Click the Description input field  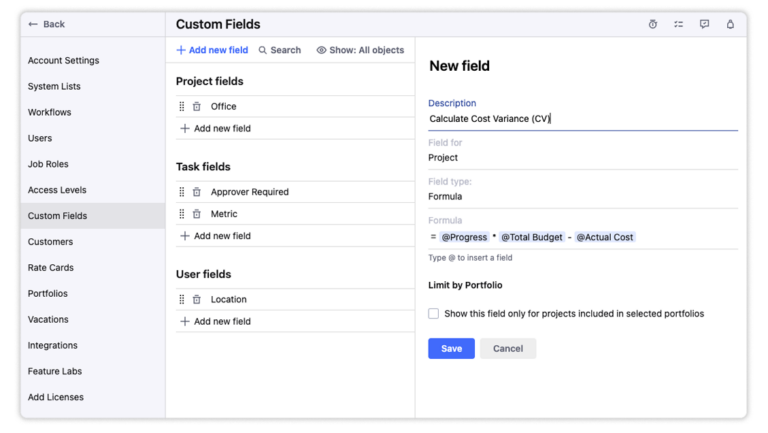[583, 119]
